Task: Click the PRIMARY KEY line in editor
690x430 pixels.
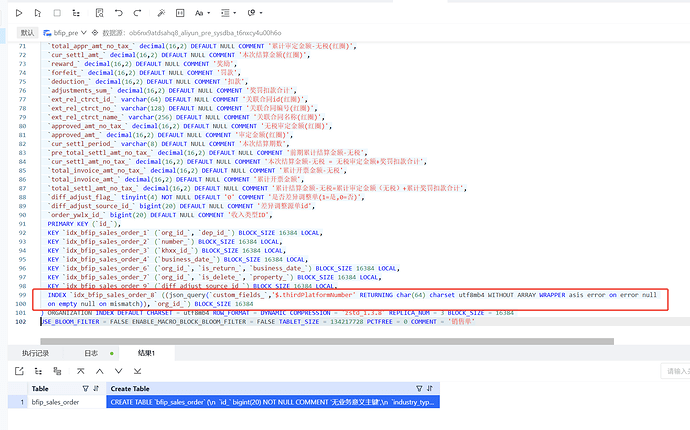Action: pyautogui.click(x=84, y=224)
